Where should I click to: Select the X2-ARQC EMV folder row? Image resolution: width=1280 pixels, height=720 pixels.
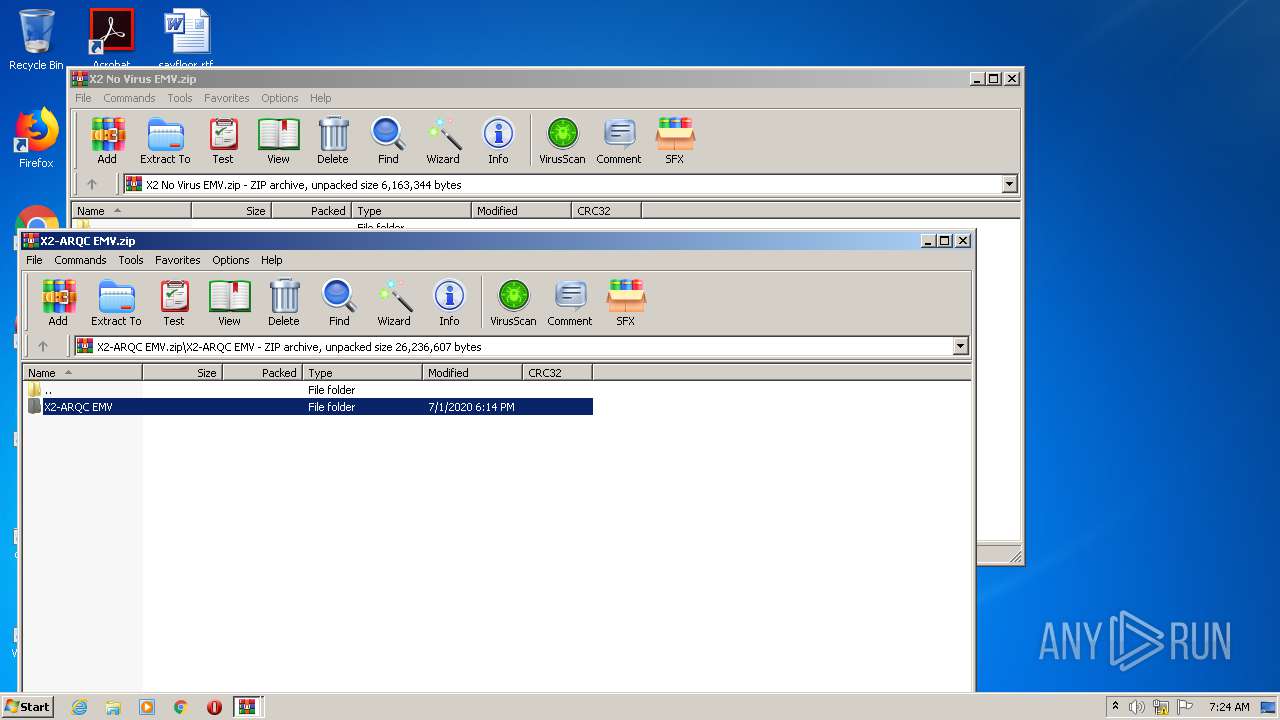pyautogui.click(x=308, y=407)
